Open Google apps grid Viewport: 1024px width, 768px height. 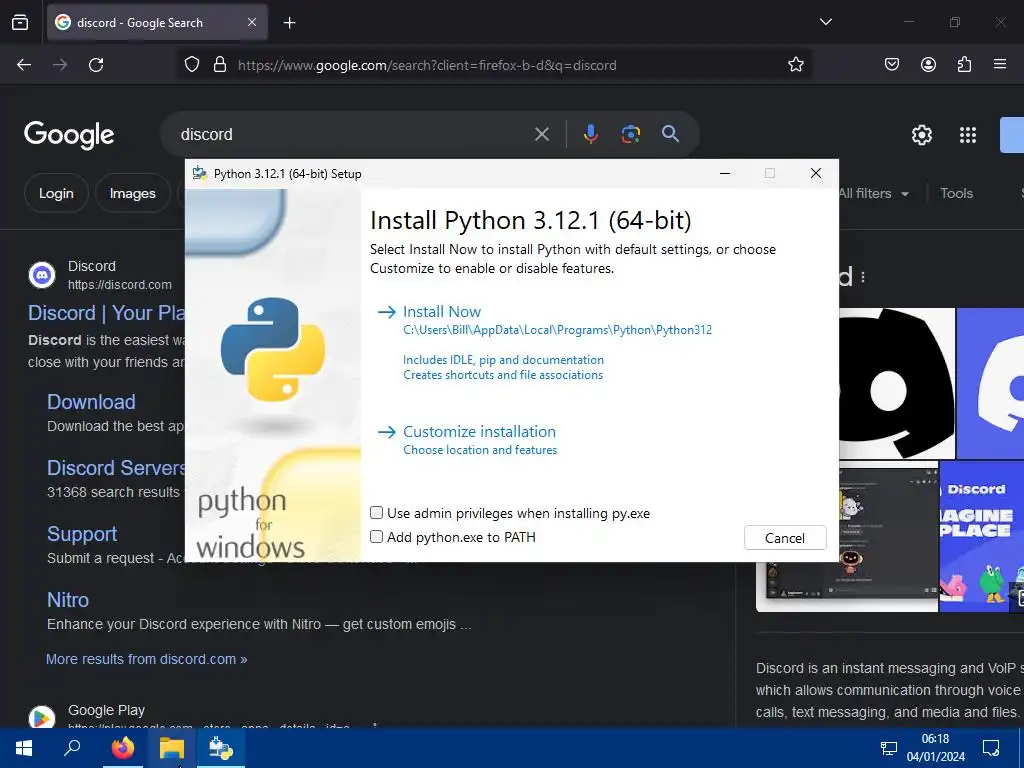tap(968, 135)
